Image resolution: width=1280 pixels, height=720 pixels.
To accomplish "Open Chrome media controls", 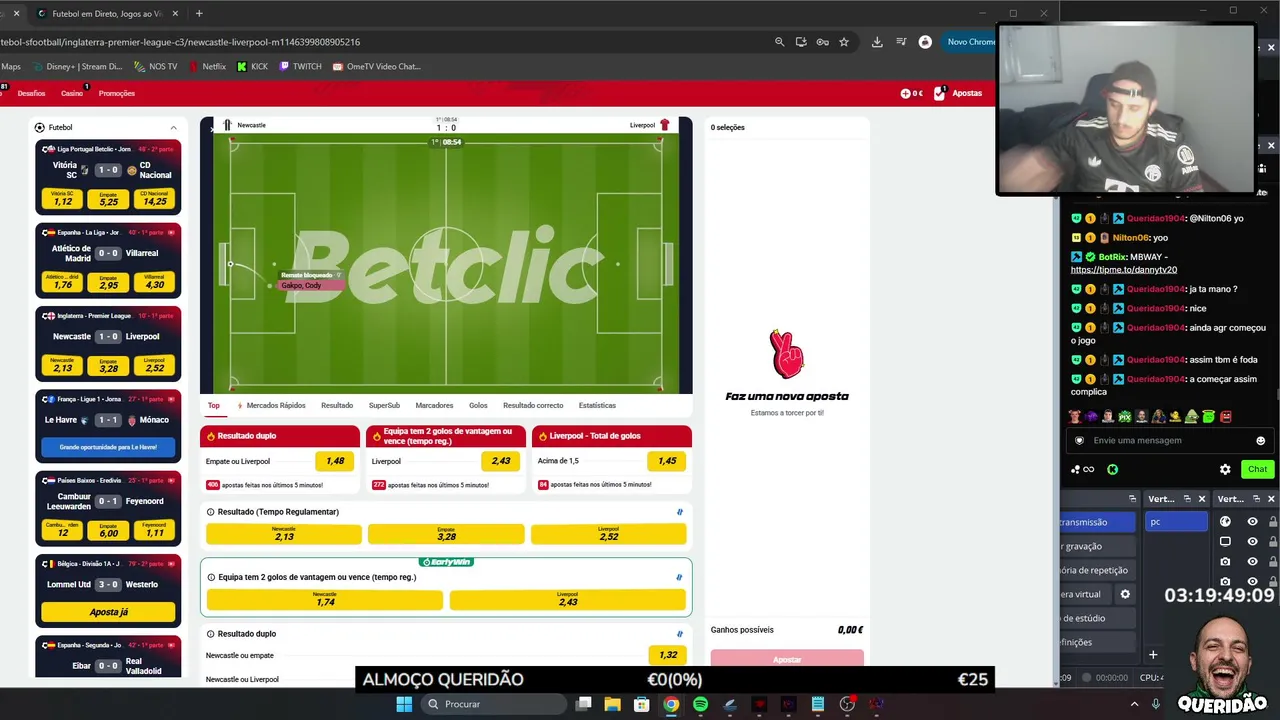I will tap(901, 42).
